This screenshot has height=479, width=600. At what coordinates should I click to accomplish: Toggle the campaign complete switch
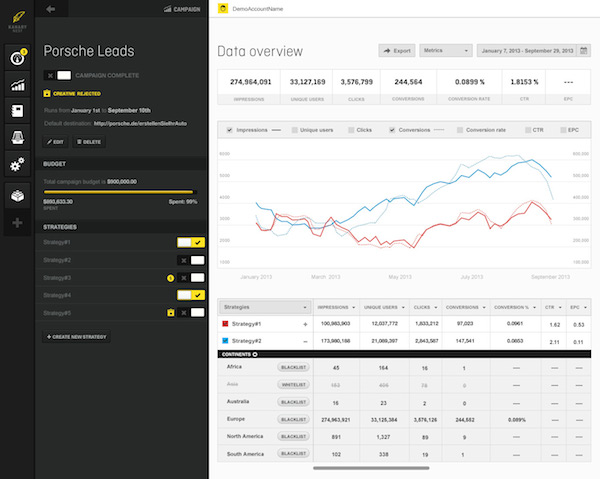pyautogui.click(x=57, y=75)
